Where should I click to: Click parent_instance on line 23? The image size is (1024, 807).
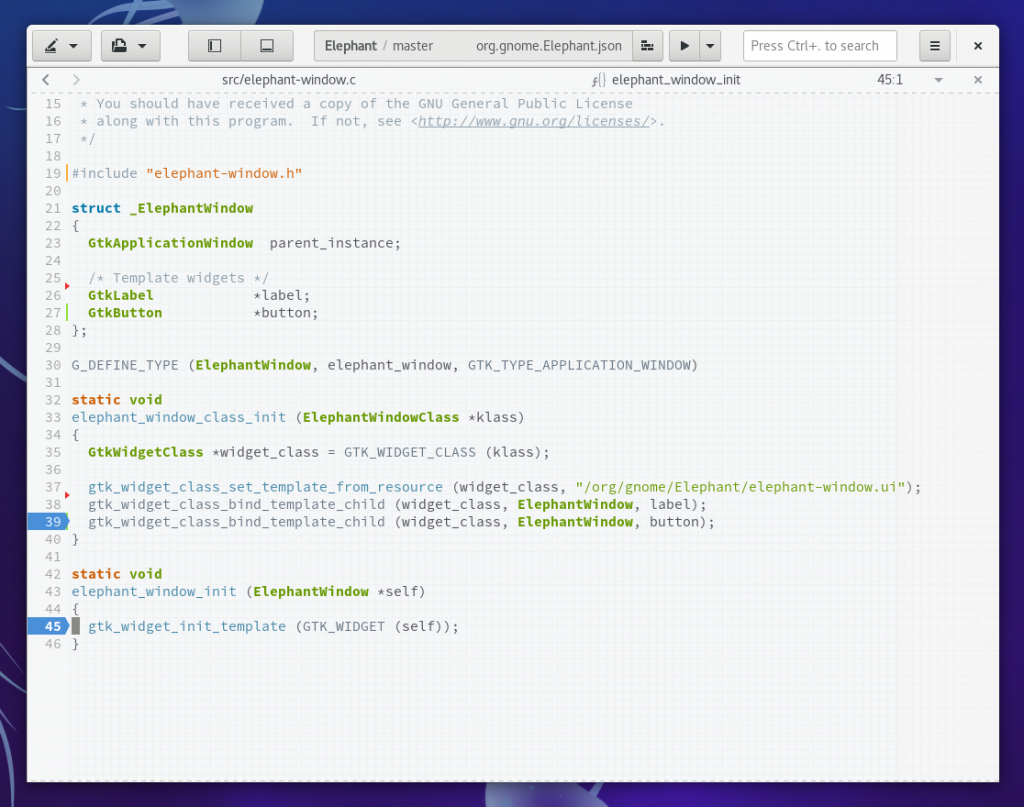pos(331,243)
